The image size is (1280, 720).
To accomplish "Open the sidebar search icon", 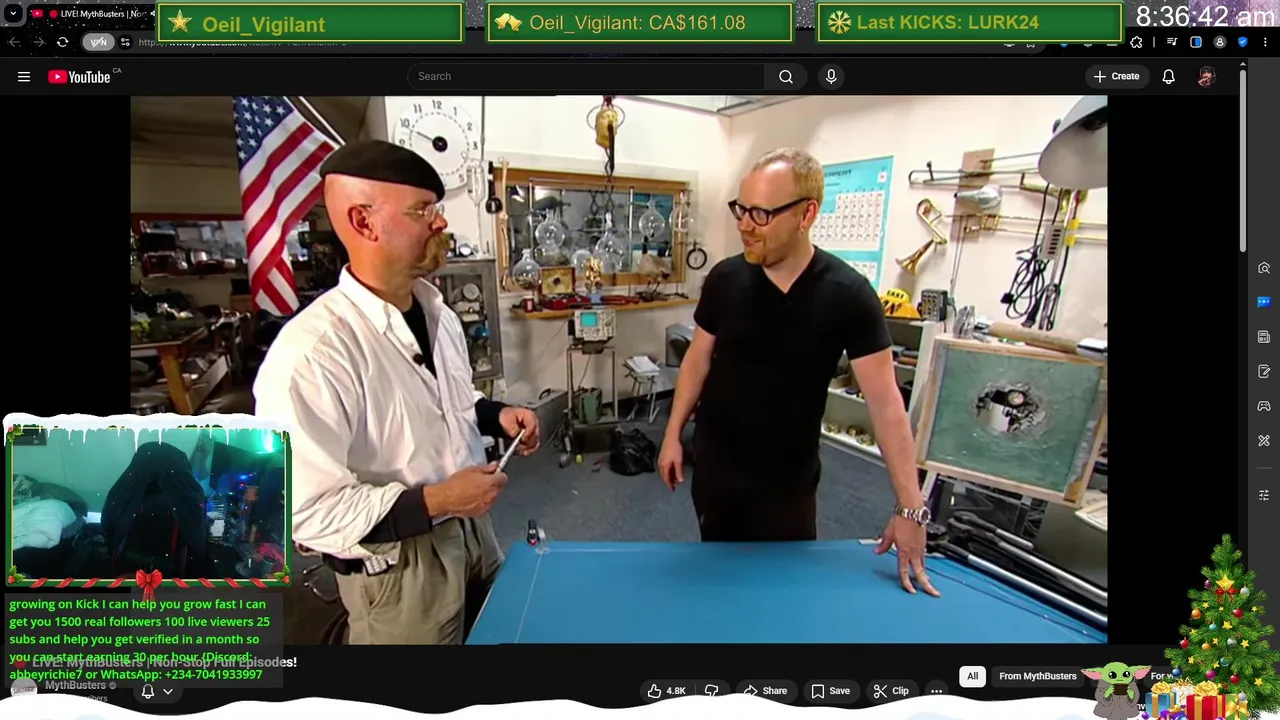I will coord(1264,268).
